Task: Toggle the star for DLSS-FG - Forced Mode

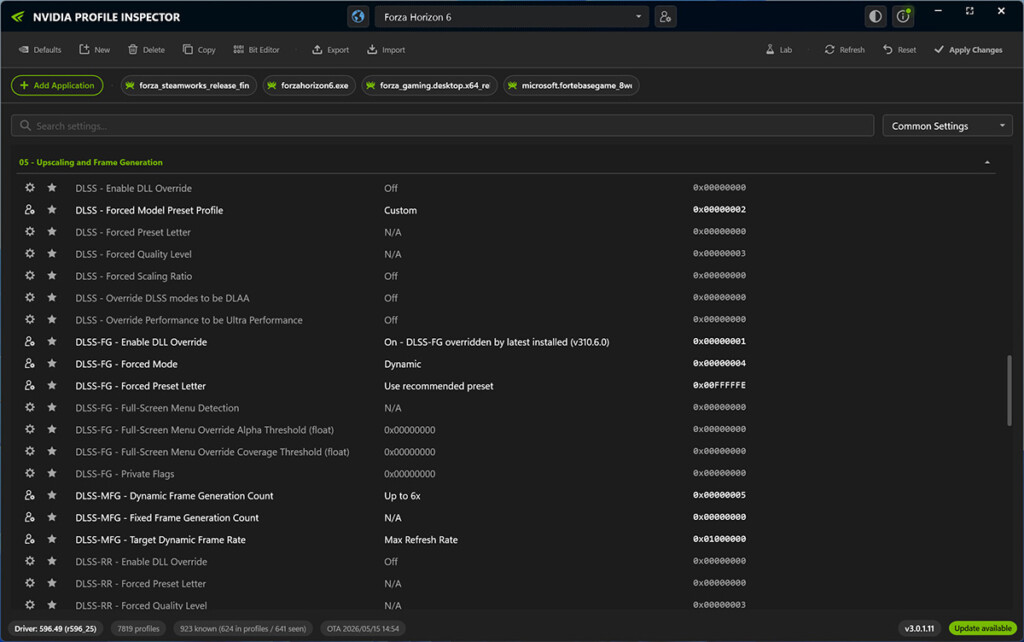Action: 52,364
